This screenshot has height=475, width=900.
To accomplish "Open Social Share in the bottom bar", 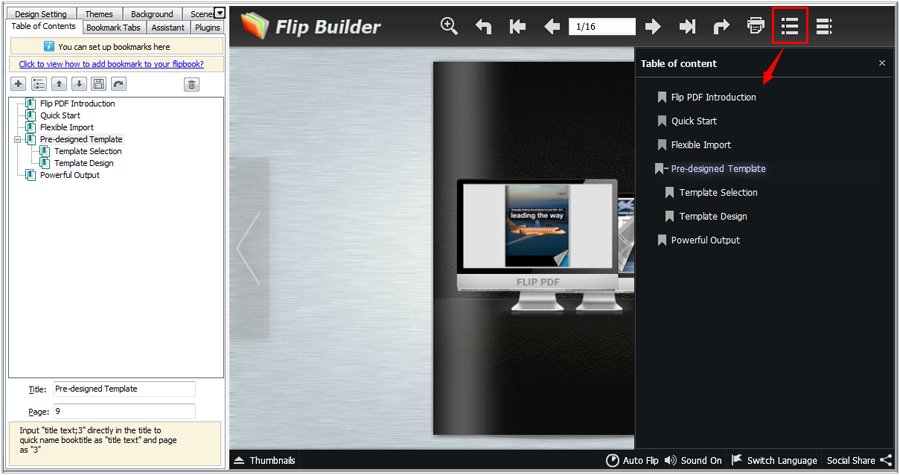I will [859, 460].
